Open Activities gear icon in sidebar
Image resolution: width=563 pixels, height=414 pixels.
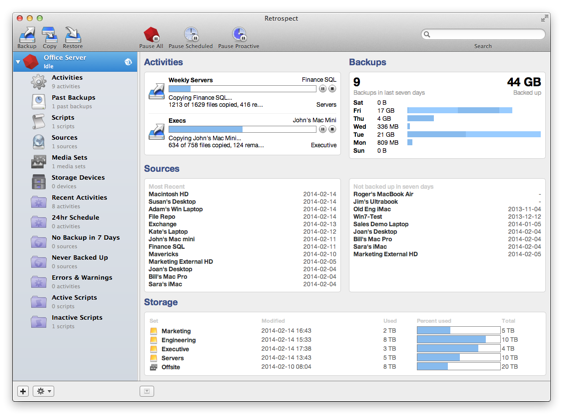(x=38, y=82)
